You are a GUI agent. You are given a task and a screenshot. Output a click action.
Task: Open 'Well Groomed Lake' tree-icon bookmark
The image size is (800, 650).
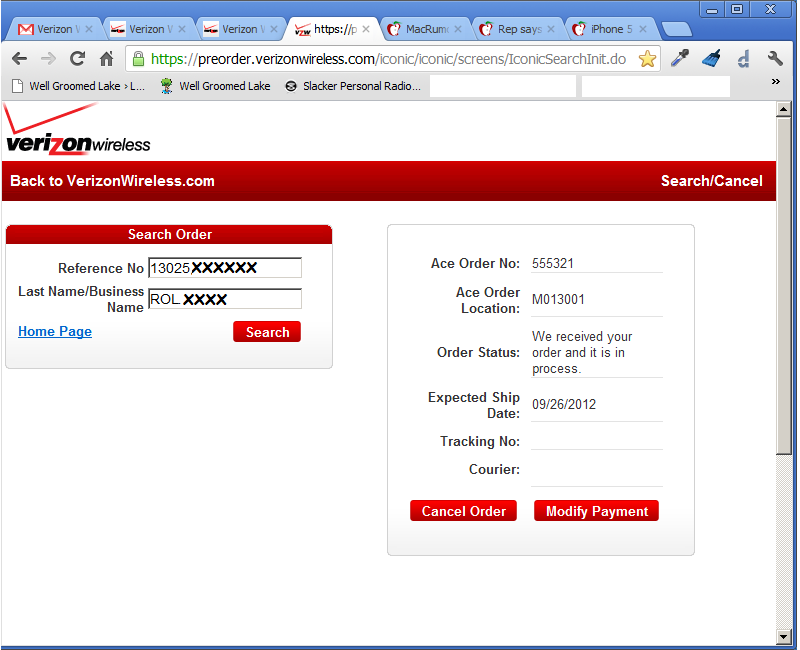pos(215,86)
